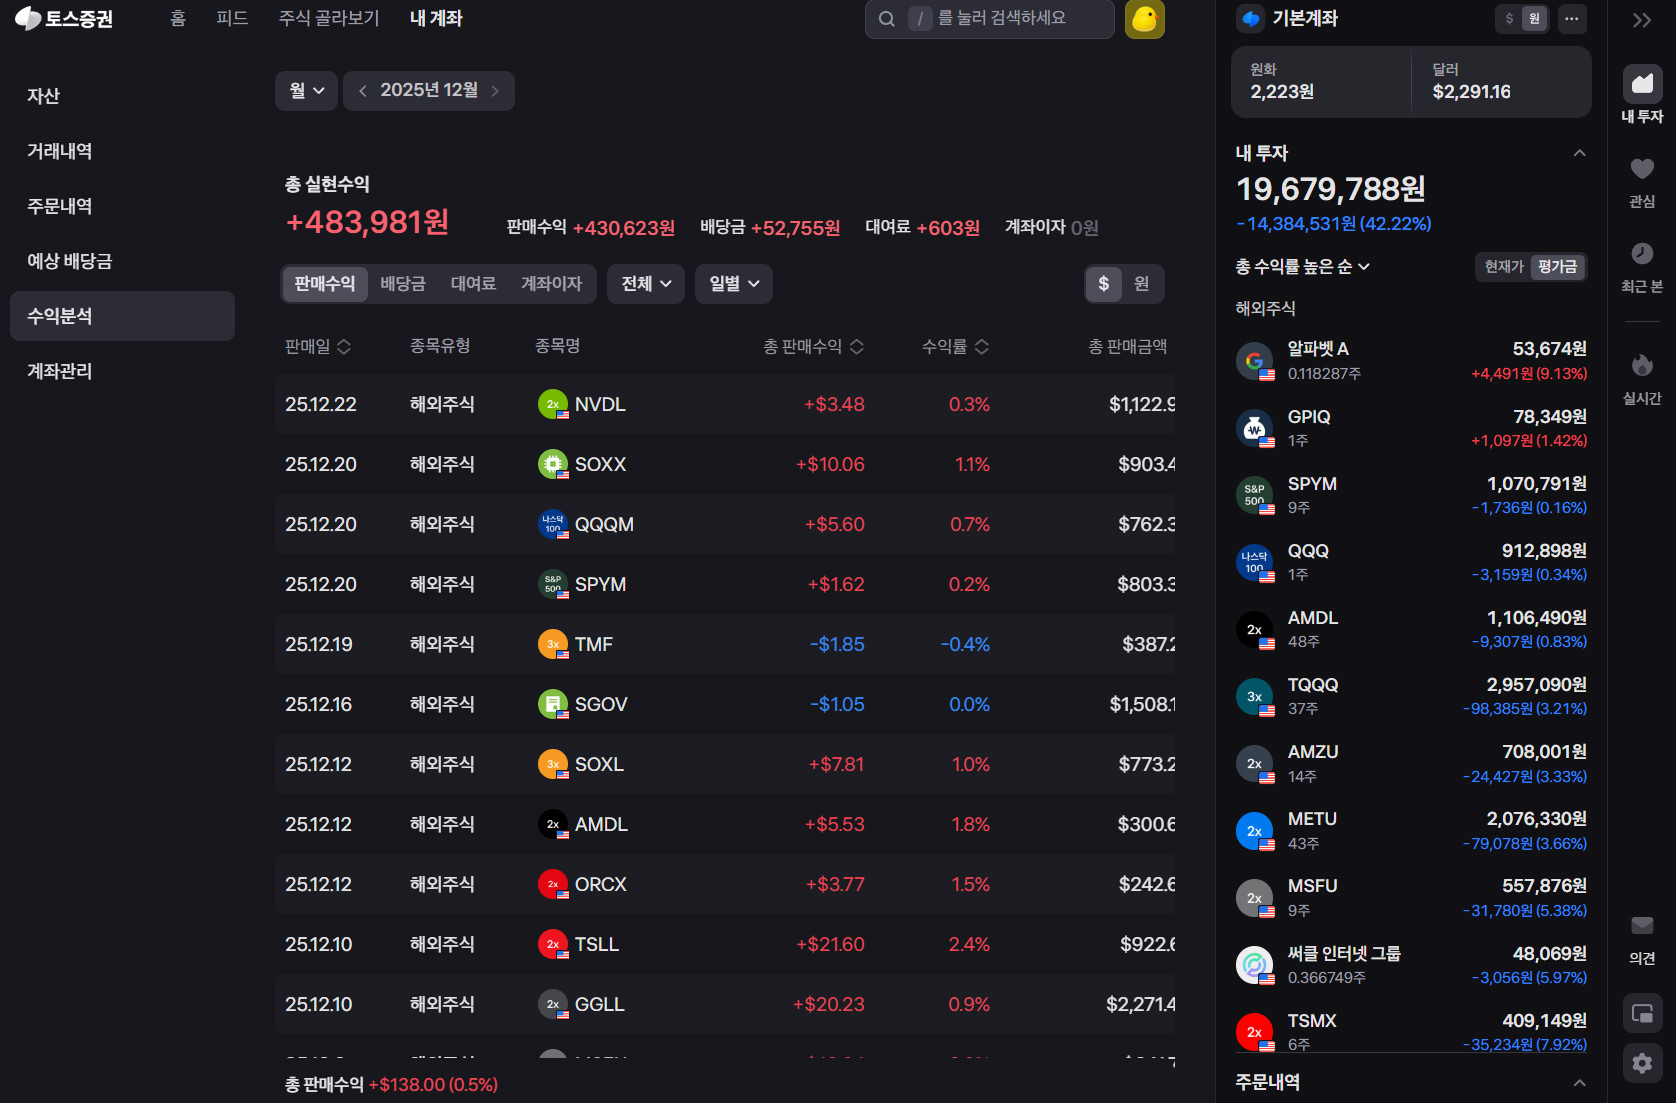The image size is (1676, 1103).
Task: Click the TMF 3x stock icon
Action: click(553, 644)
